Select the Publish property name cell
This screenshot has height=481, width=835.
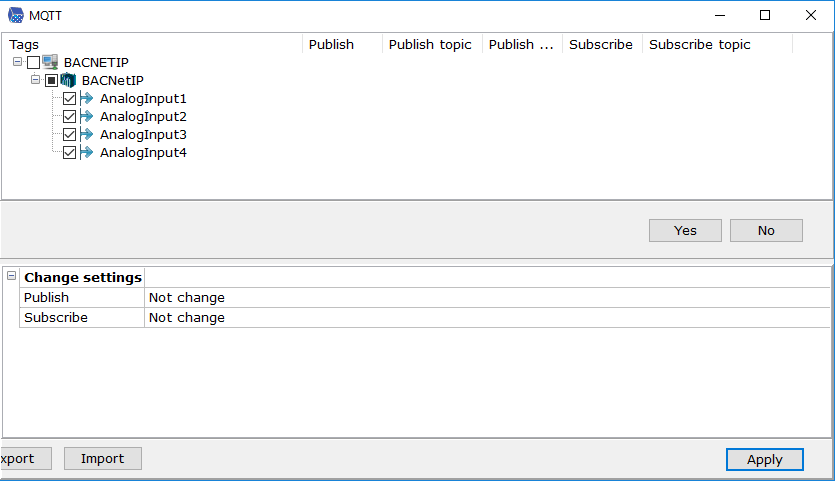(x=82, y=298)
